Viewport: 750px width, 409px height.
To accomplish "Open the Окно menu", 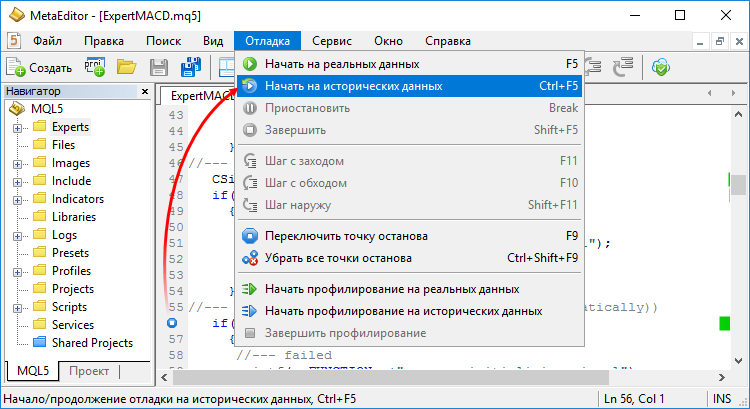I will coord(388,41).
